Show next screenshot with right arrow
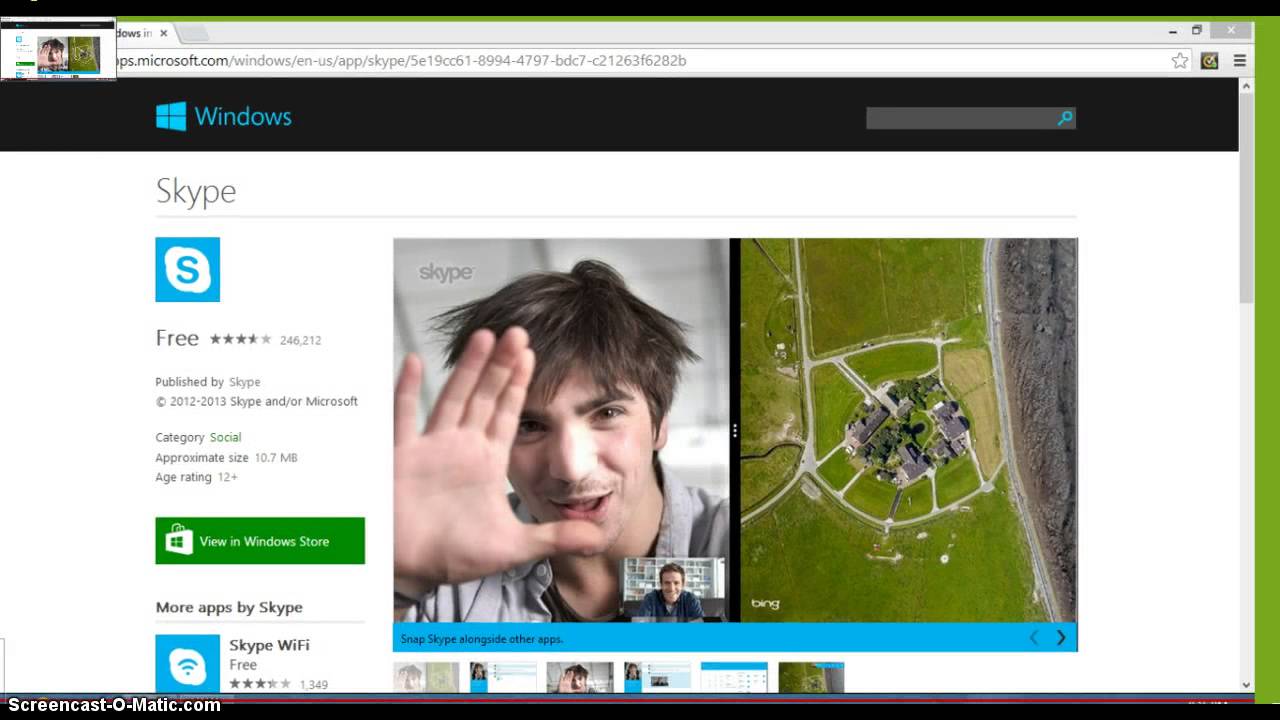 point(1061,638)
